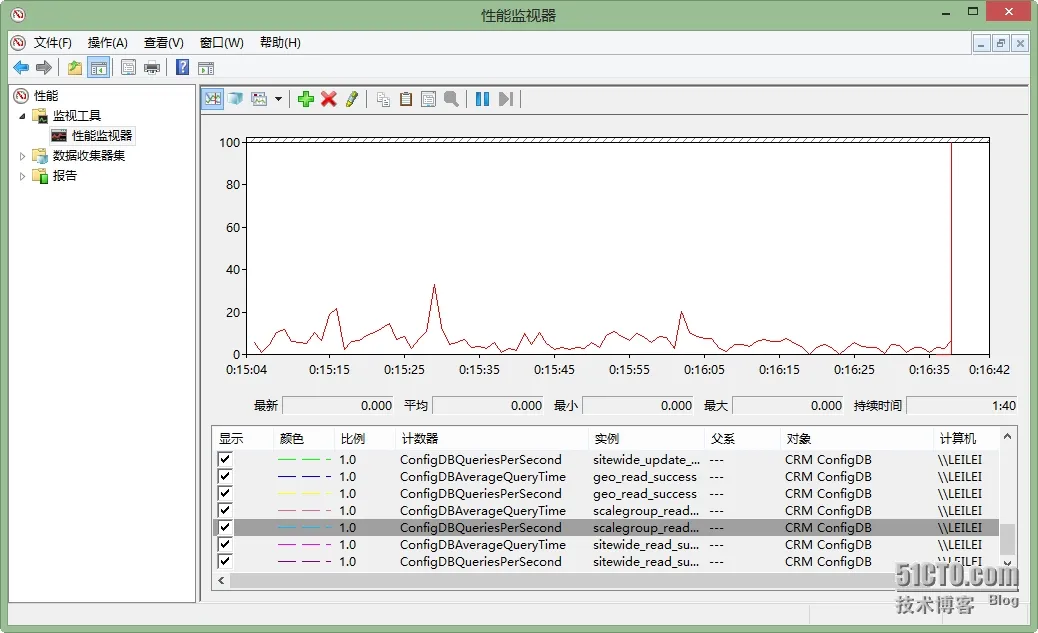This screenshot has width=1038, height=633.
Task: Click the counter list vertical scrollbar thumb
Action: (1007, 538)
